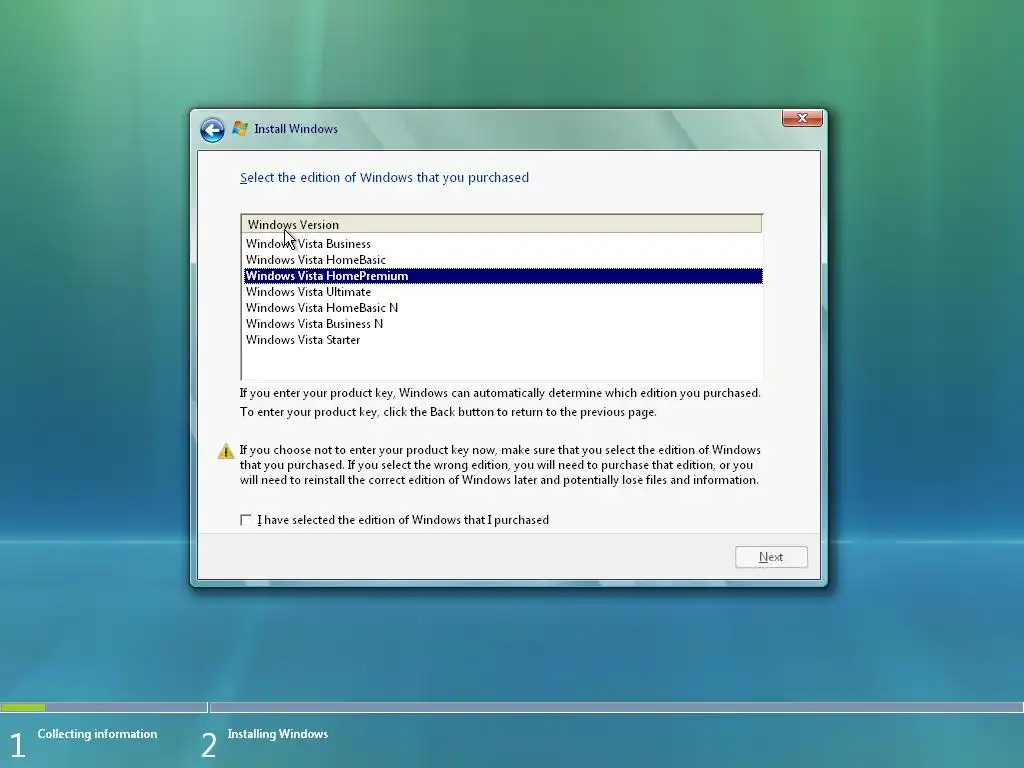
Task: Select Windows Vista HomeBasic edition
Action: point(503,260)
